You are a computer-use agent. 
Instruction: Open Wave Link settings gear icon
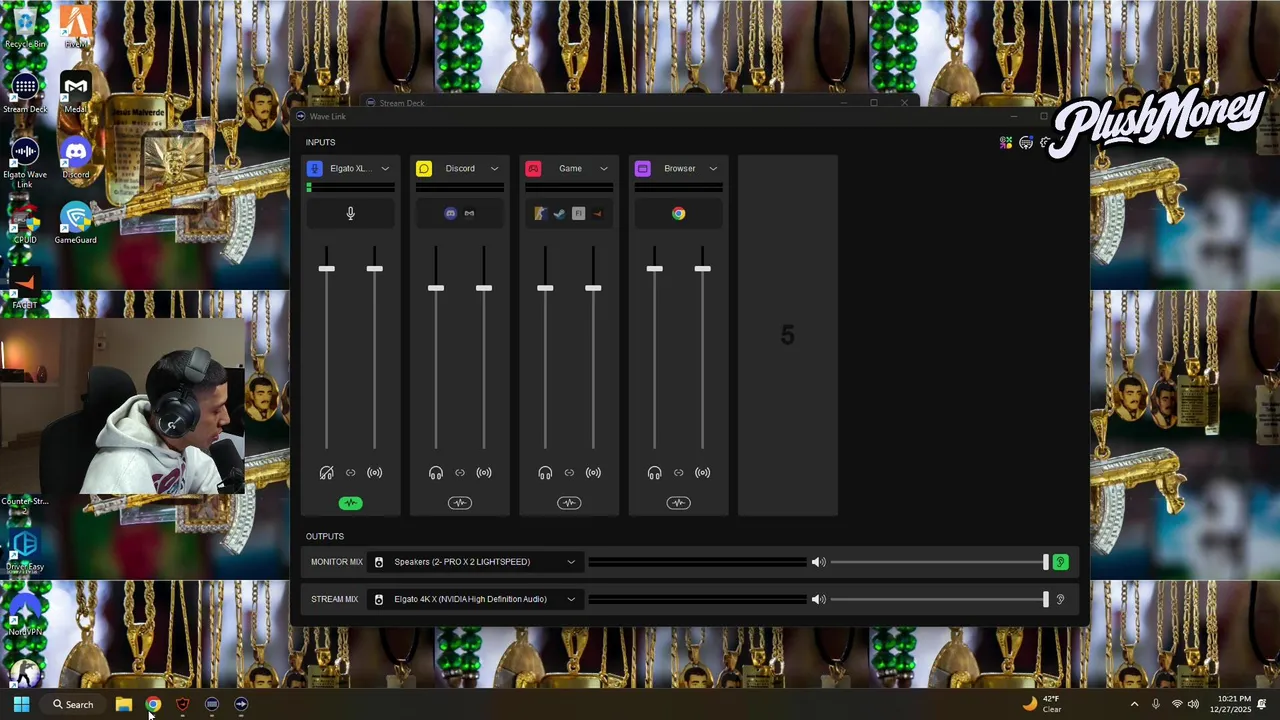point(1045,143)
